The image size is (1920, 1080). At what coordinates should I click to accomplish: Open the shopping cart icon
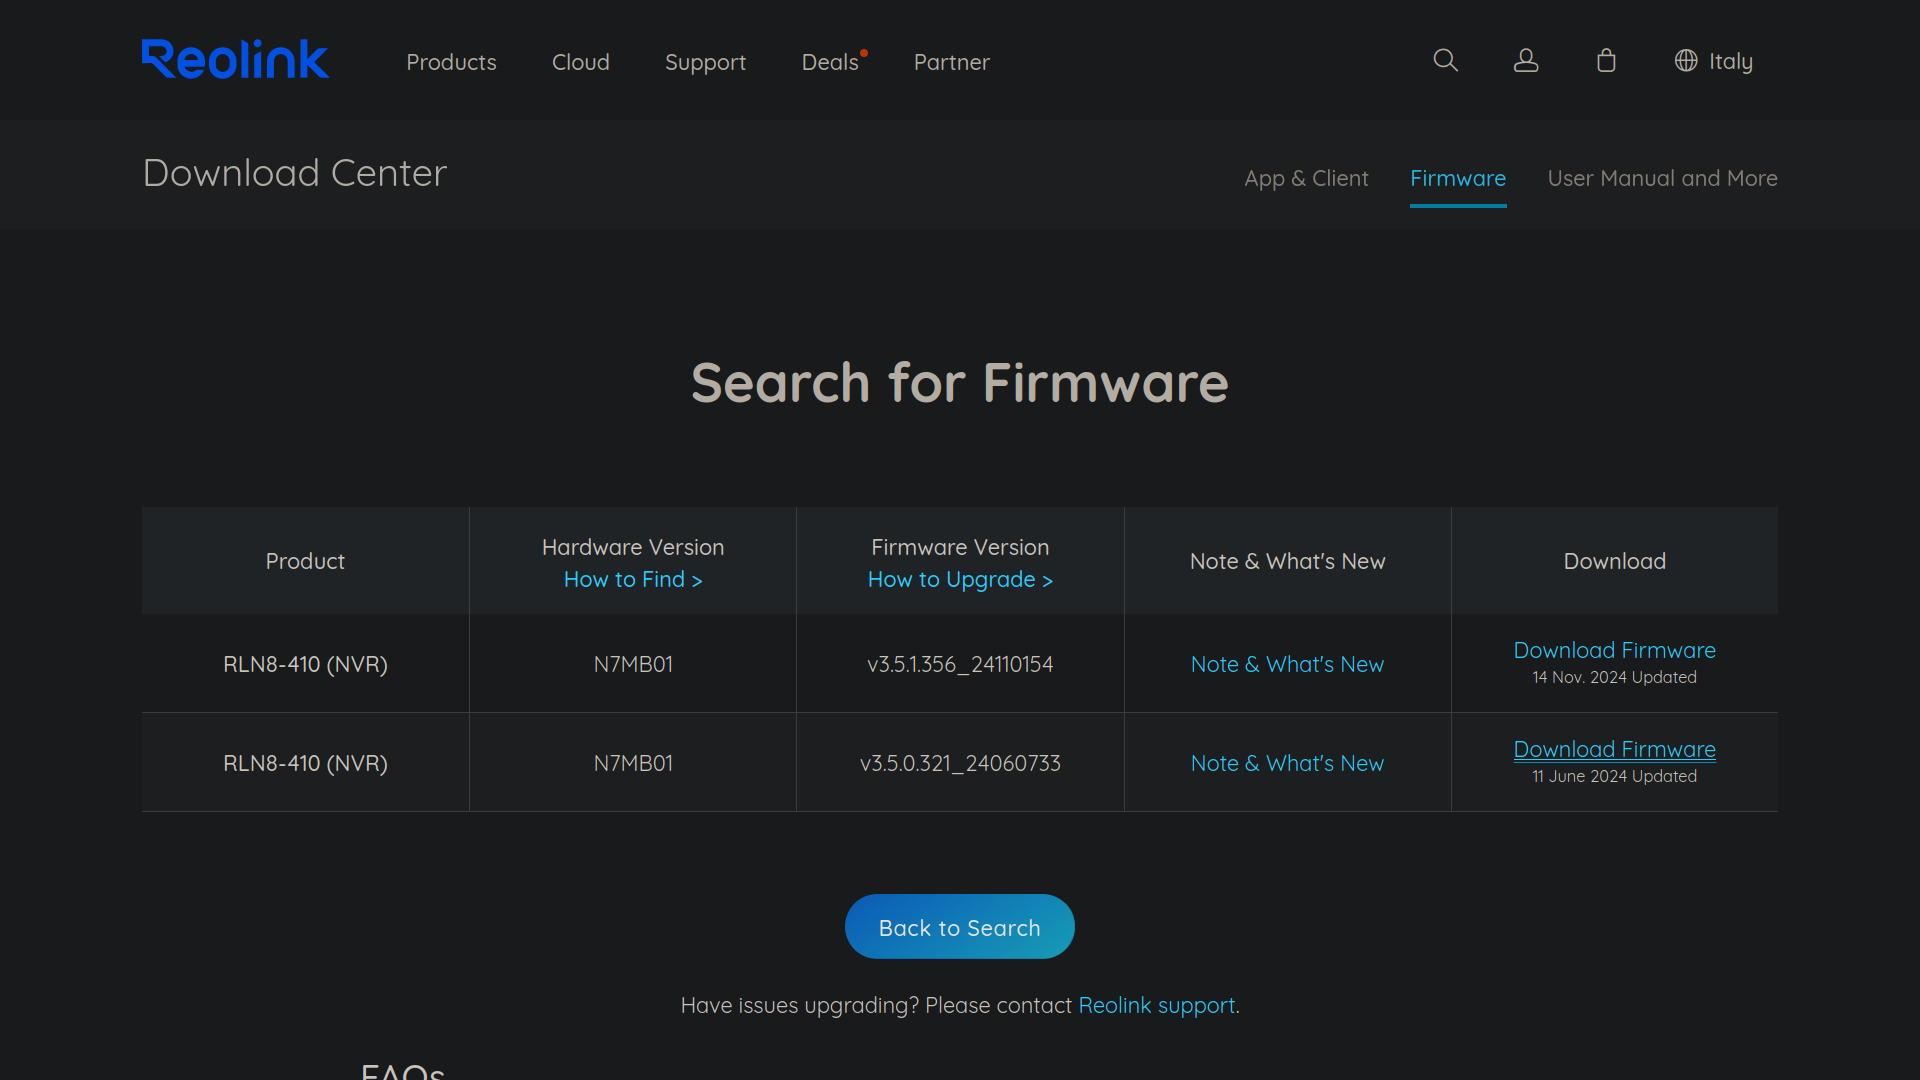[x=1605, y=60]
